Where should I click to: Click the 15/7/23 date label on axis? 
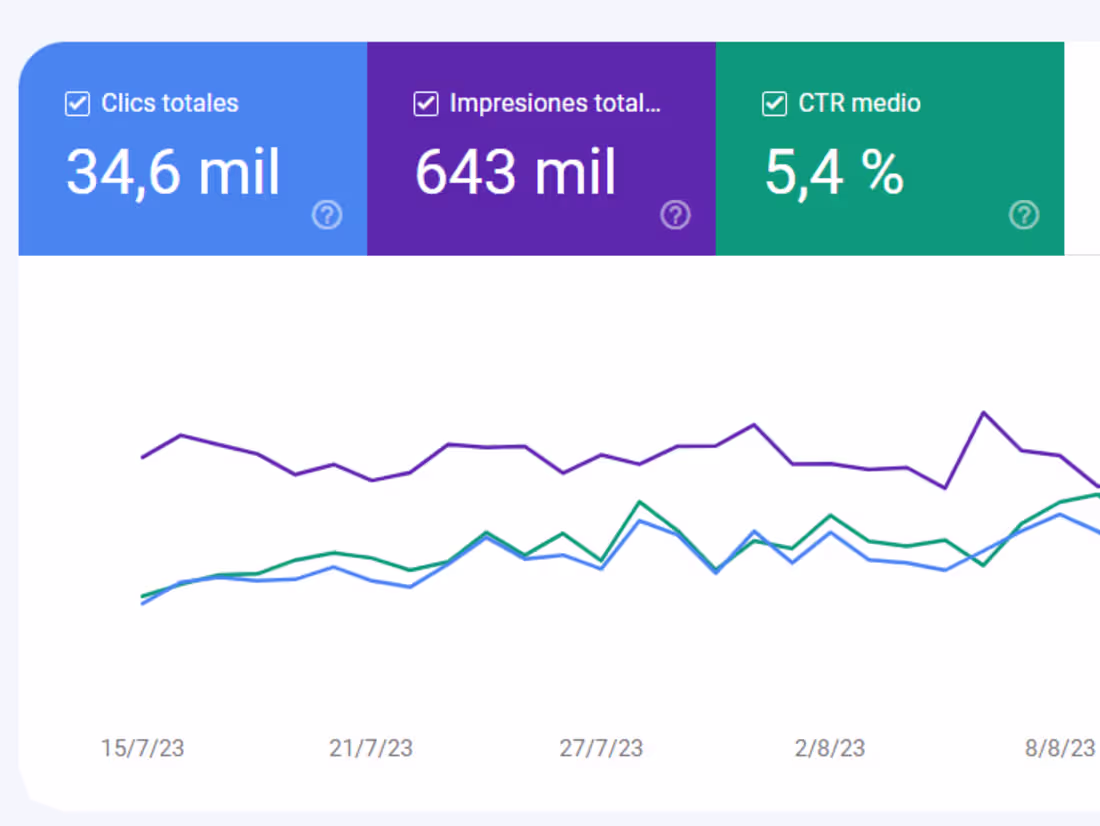(x=143, y=748)
